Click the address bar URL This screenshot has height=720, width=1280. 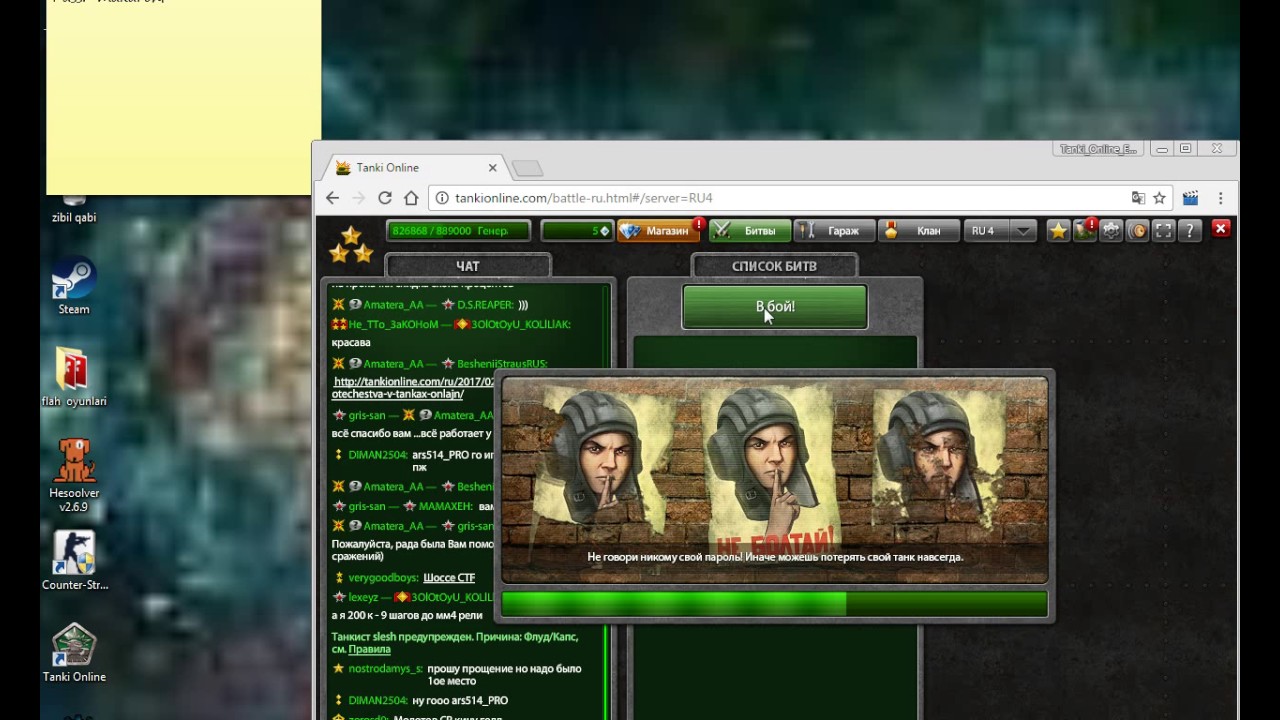click(583, 198)
